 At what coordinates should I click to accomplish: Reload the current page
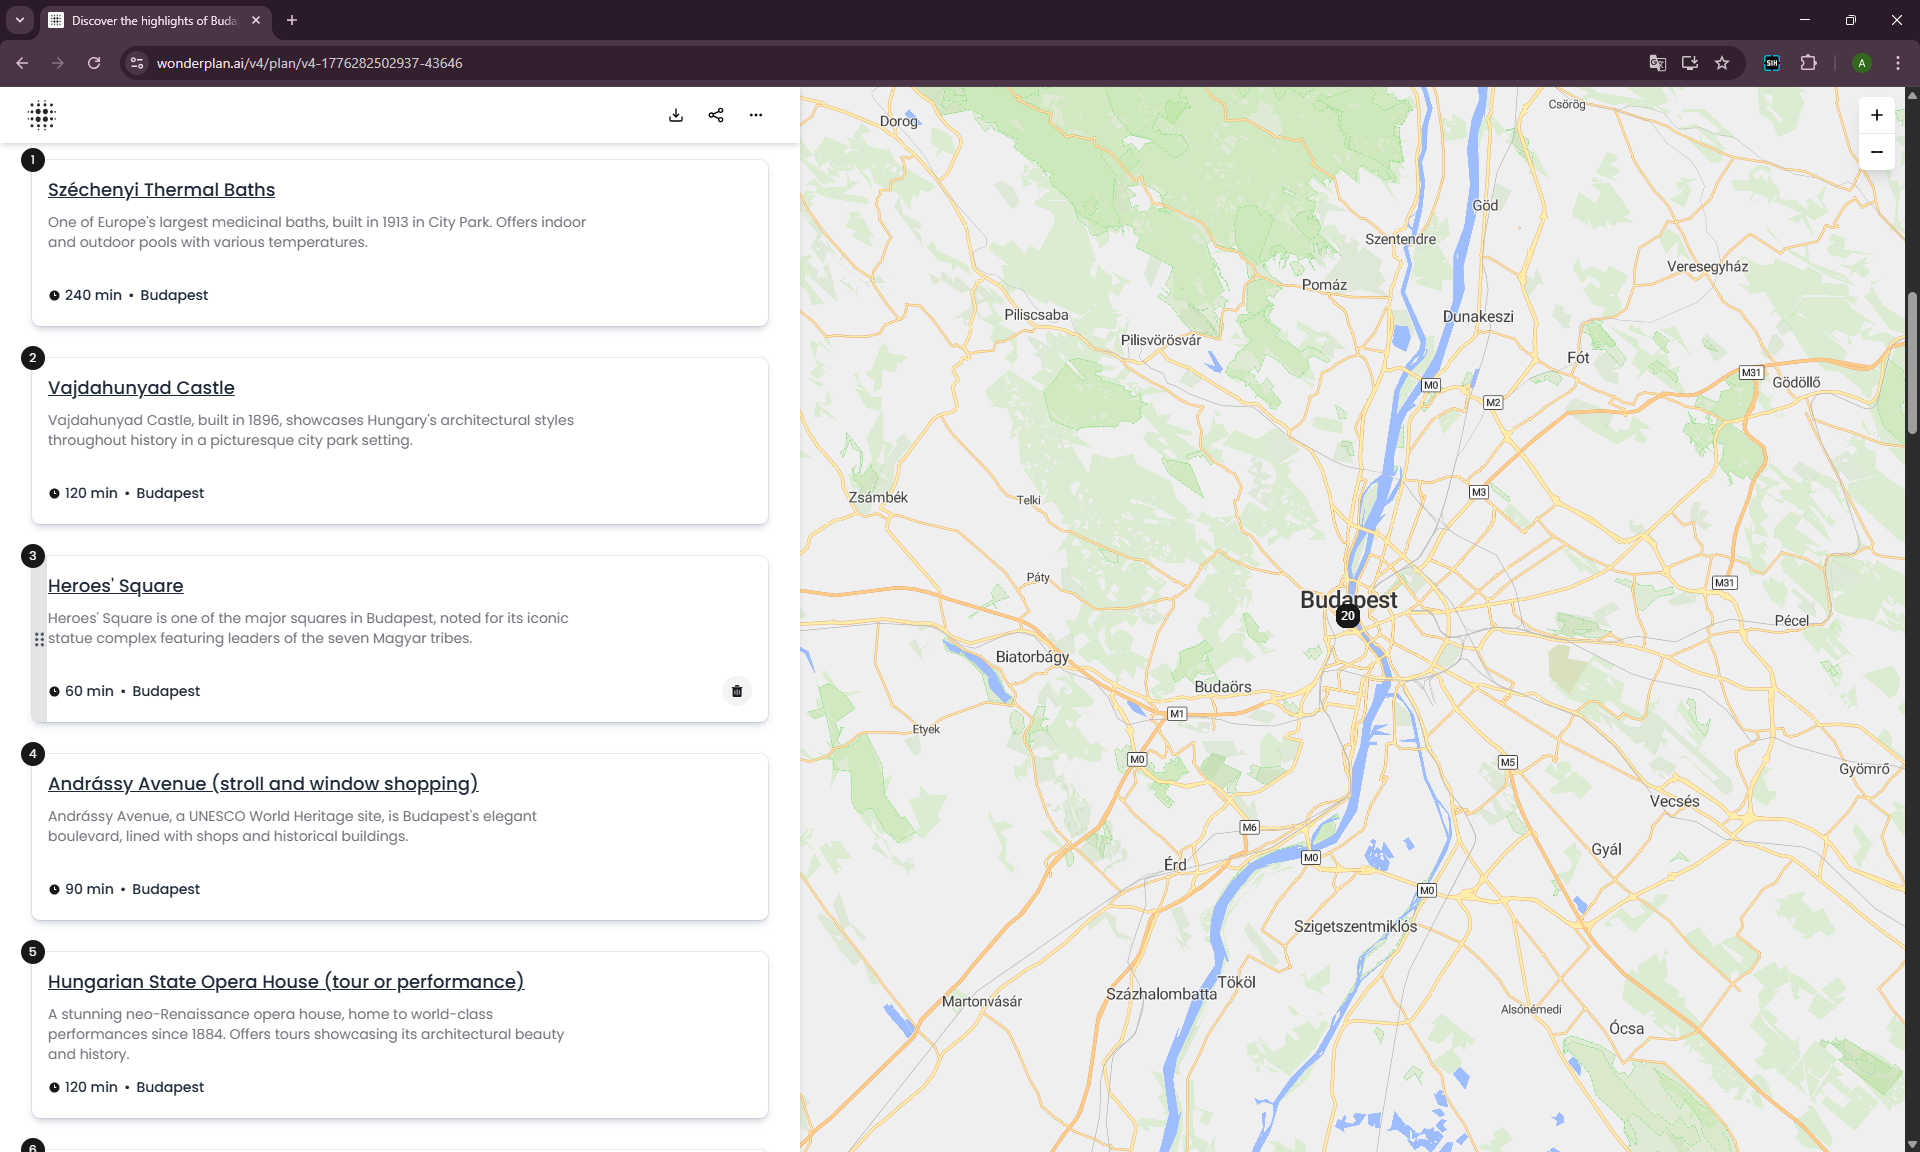pos(94,63)
